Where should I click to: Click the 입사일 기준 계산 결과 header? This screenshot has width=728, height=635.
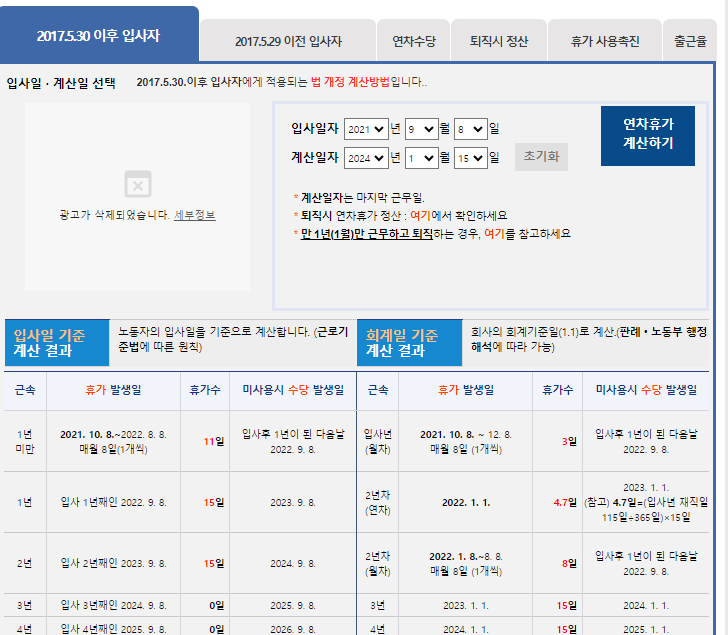[56, 343]
